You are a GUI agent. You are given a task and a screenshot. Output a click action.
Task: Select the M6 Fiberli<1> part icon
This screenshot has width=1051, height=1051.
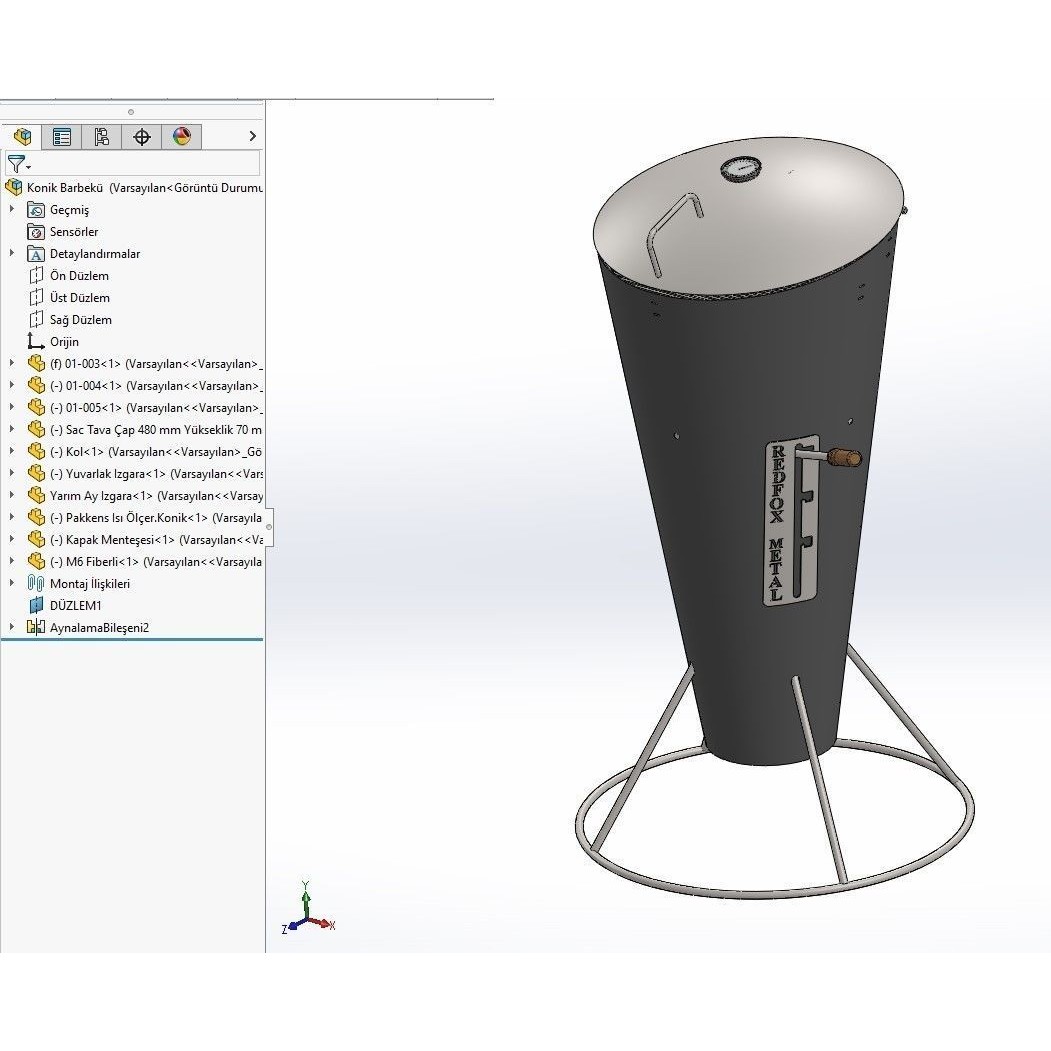click(x=36, y=562)
